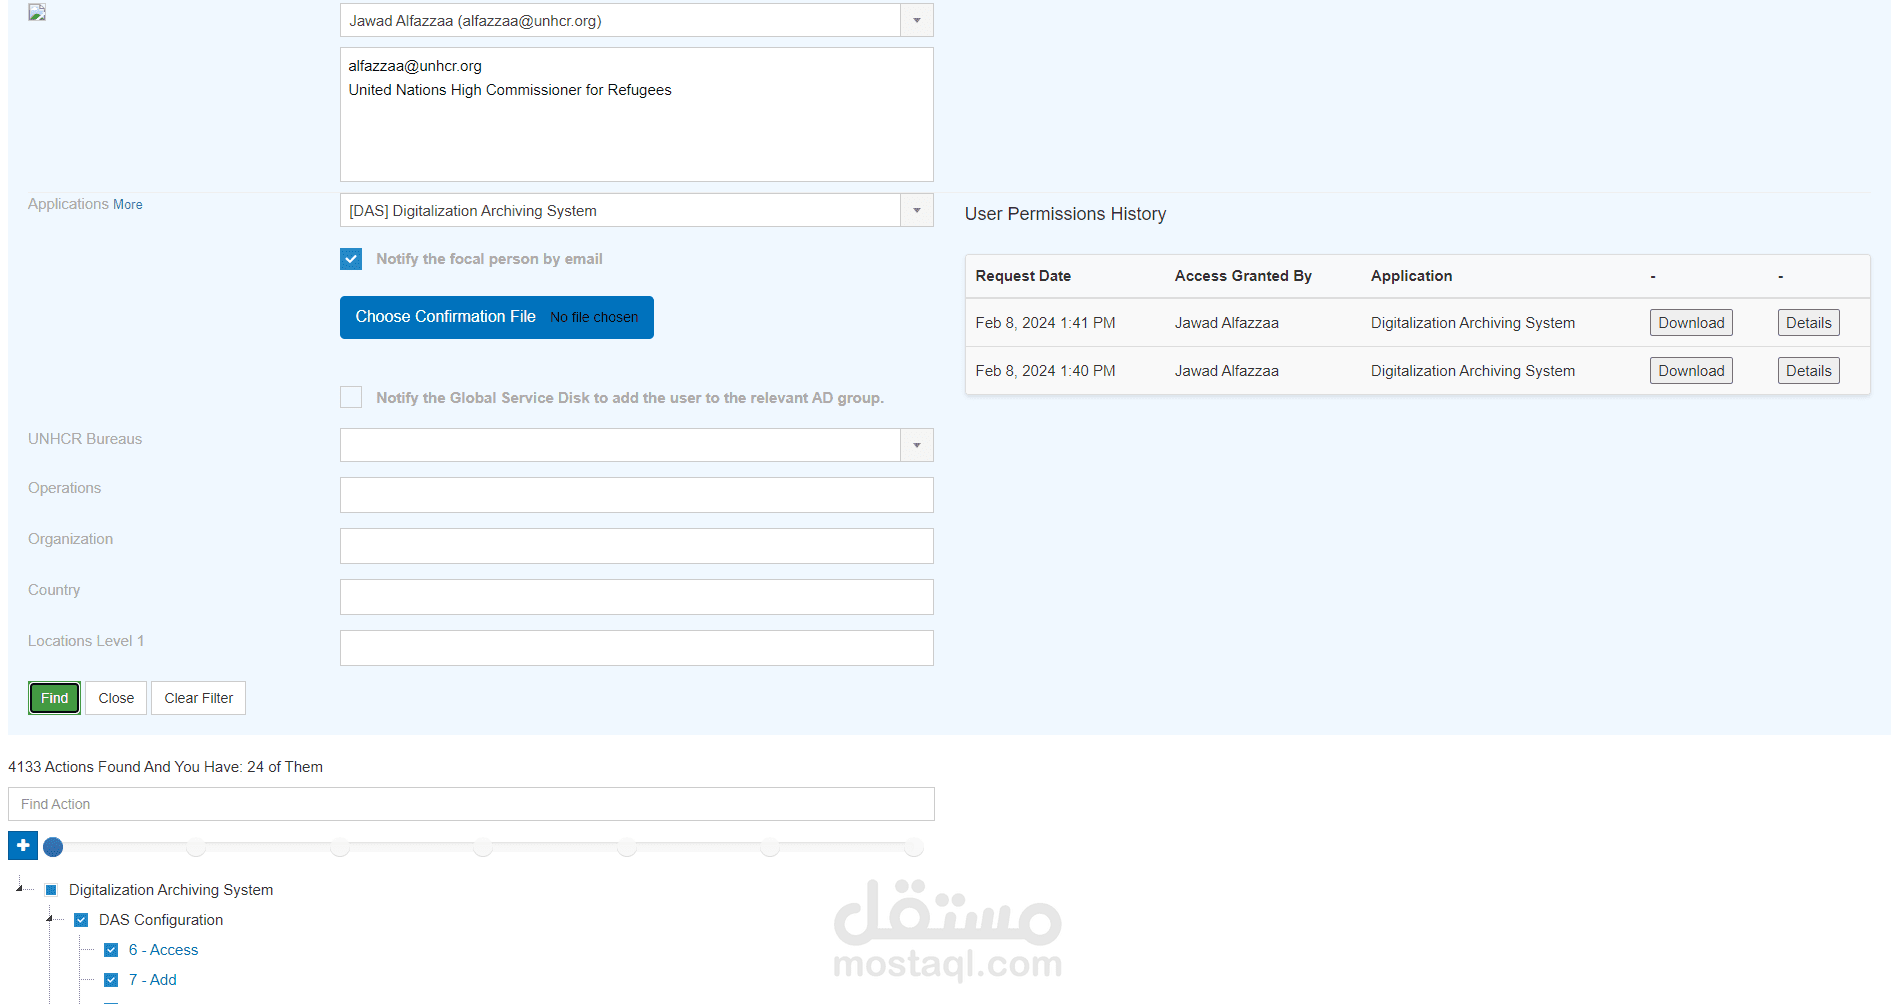Click the Close button
Screen dimensions: 1897x1004
coord(116,698)
